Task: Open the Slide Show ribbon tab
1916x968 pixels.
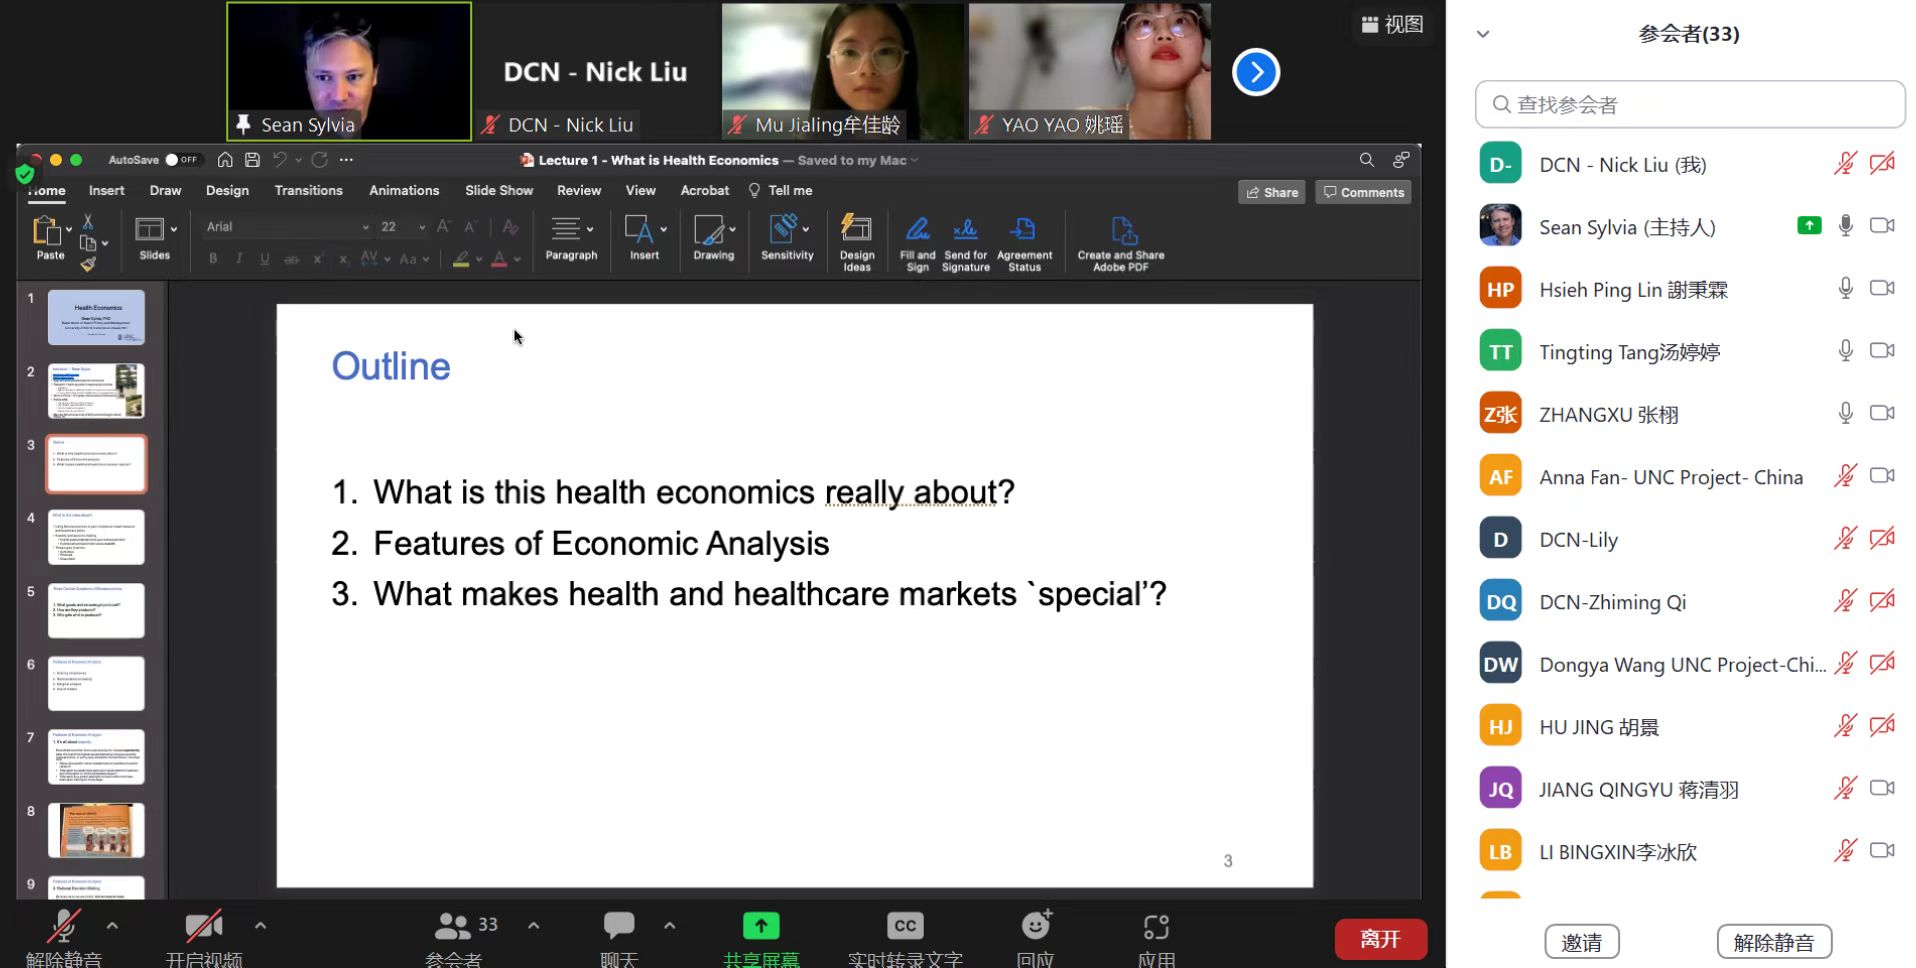Action: 498,190
